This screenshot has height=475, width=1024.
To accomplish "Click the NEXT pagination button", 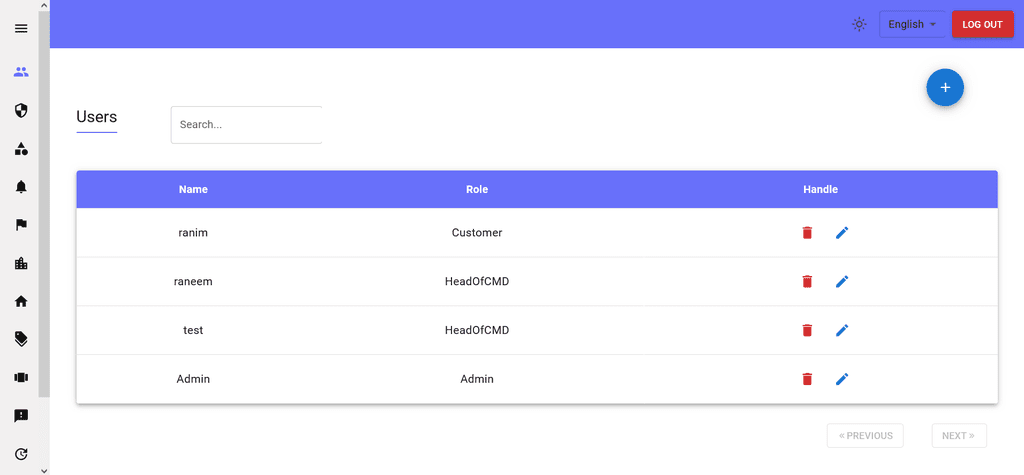I will (959, 436).
